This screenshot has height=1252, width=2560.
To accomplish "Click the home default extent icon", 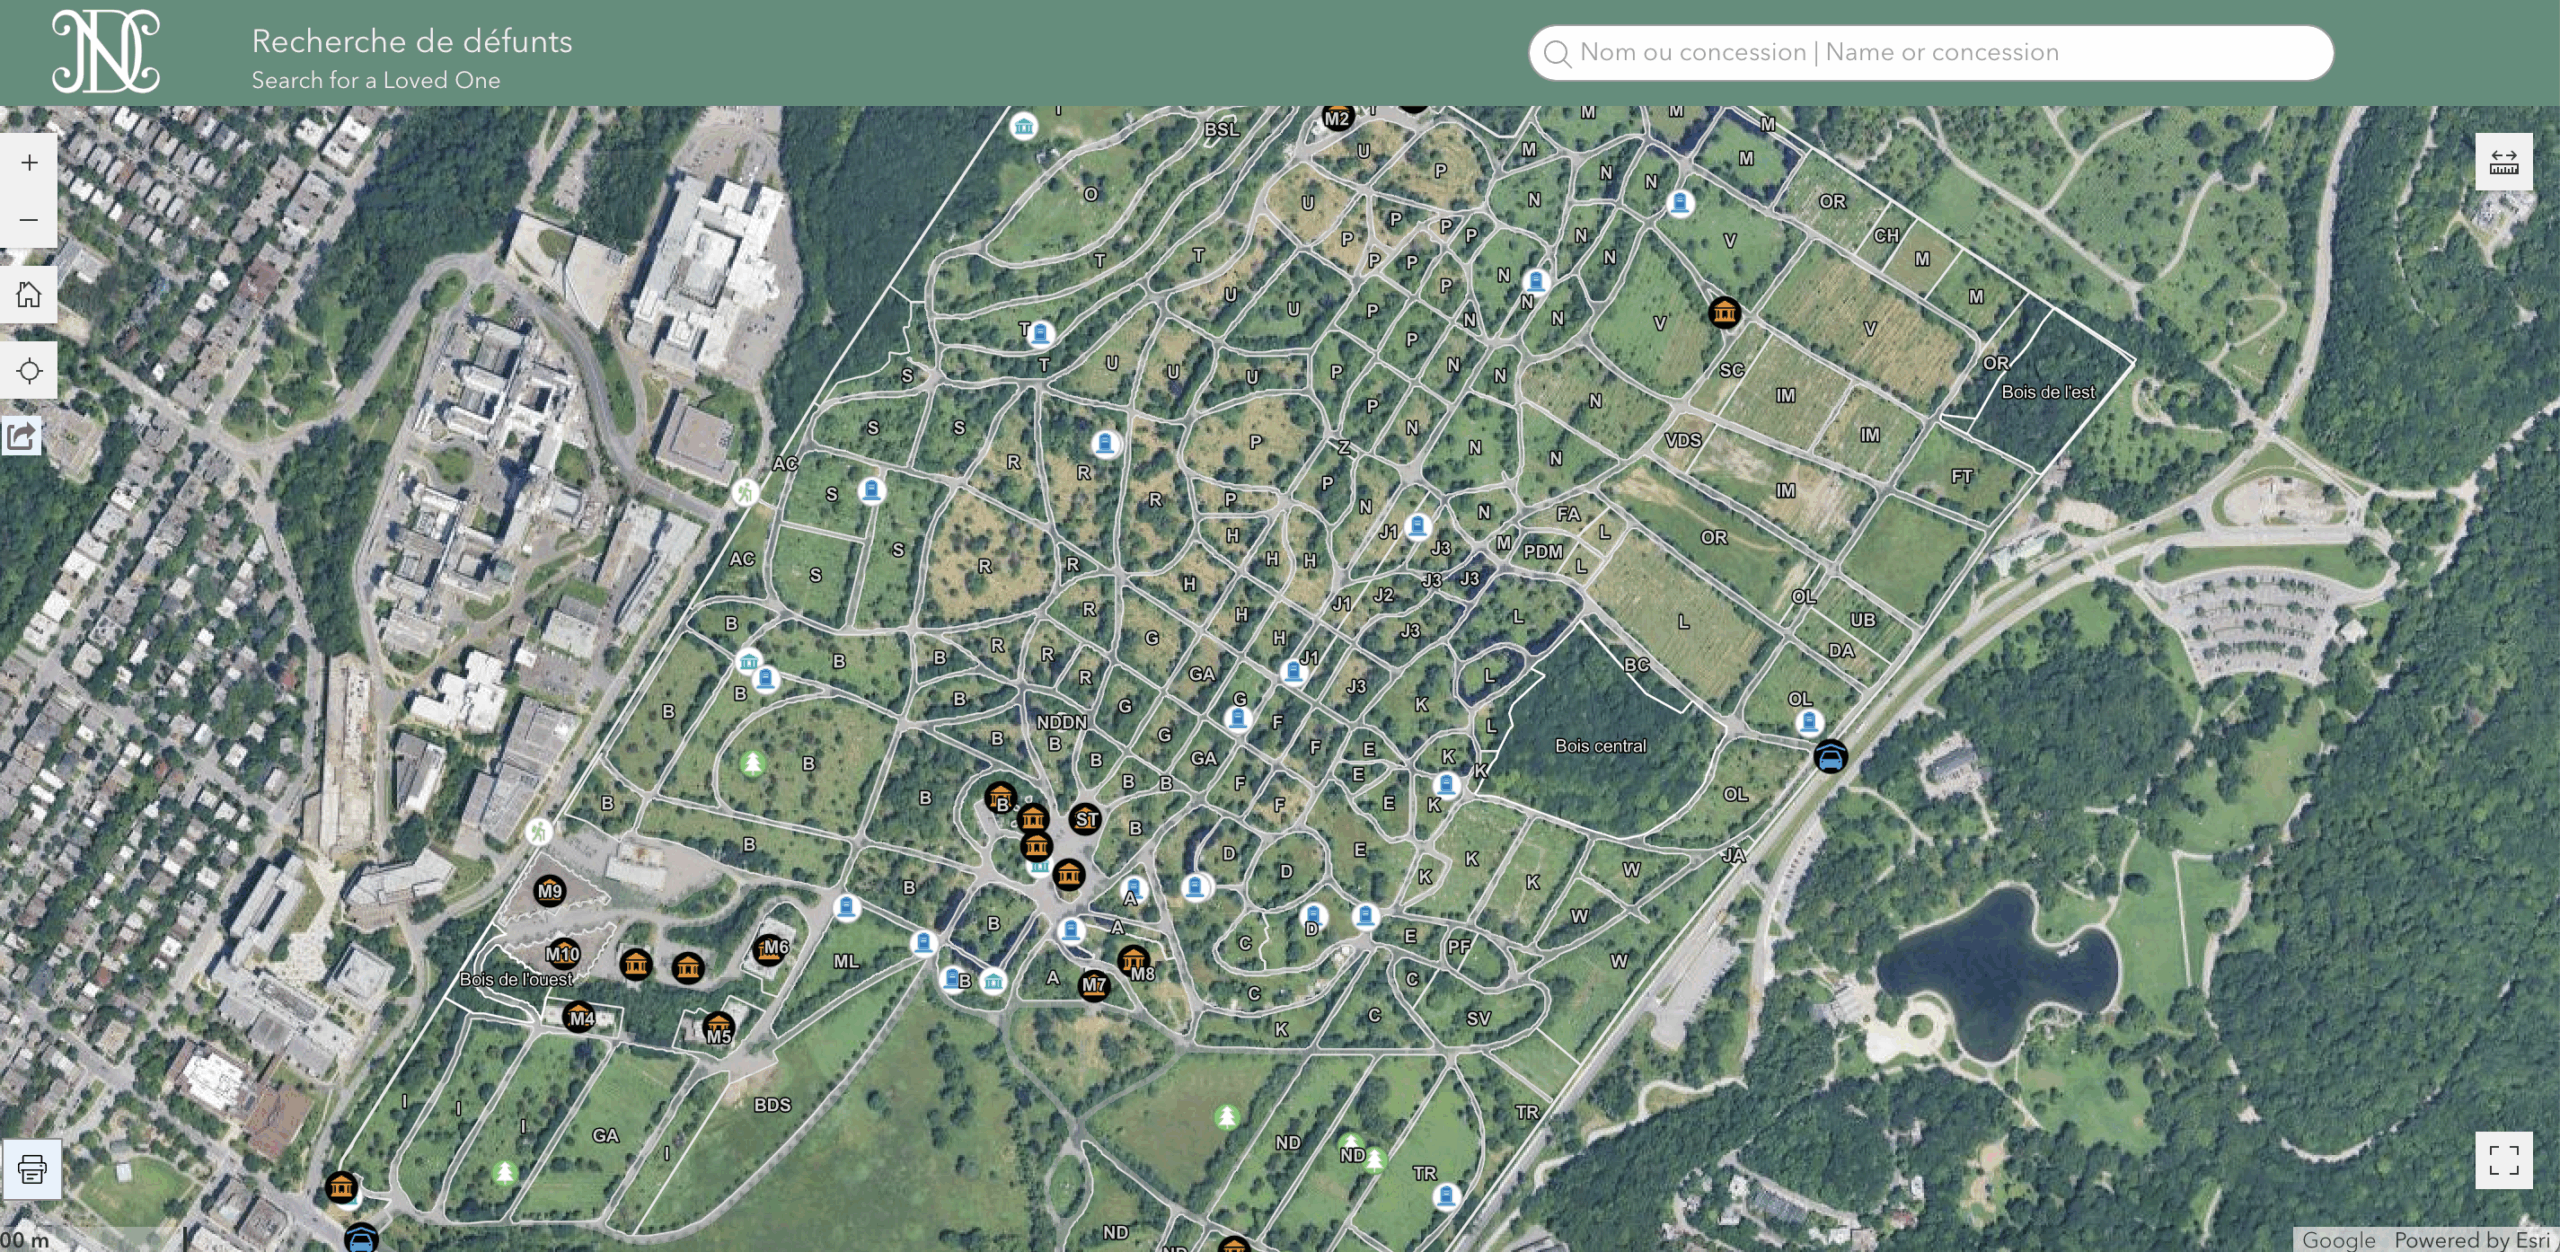I will pos(29,295).
